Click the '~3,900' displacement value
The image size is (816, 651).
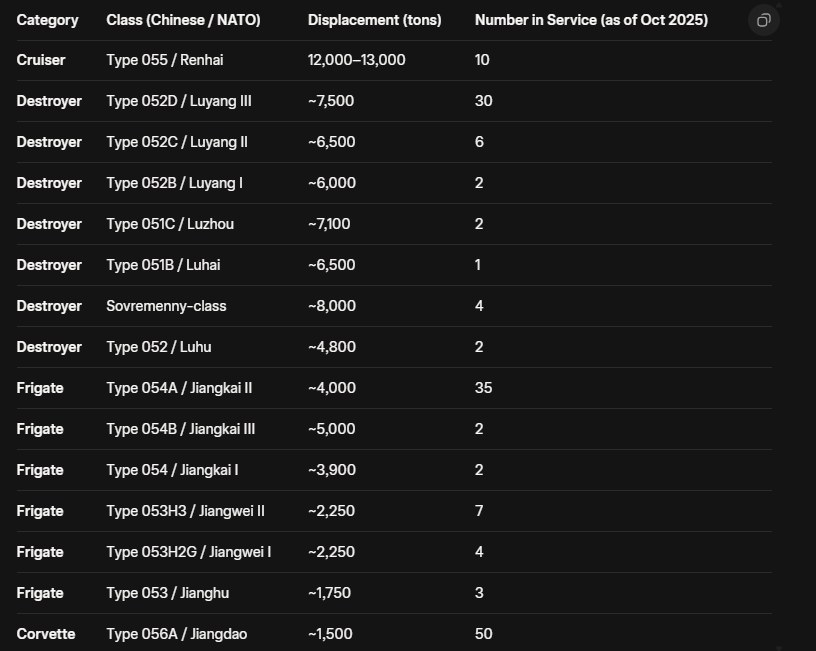(x=332, y=470)
